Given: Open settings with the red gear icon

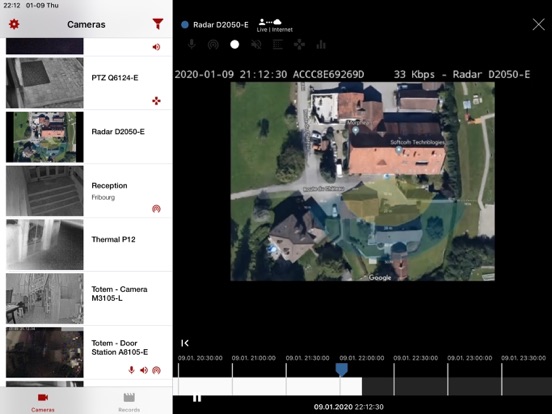Looking at the screenshot, I should click(14, 24).
